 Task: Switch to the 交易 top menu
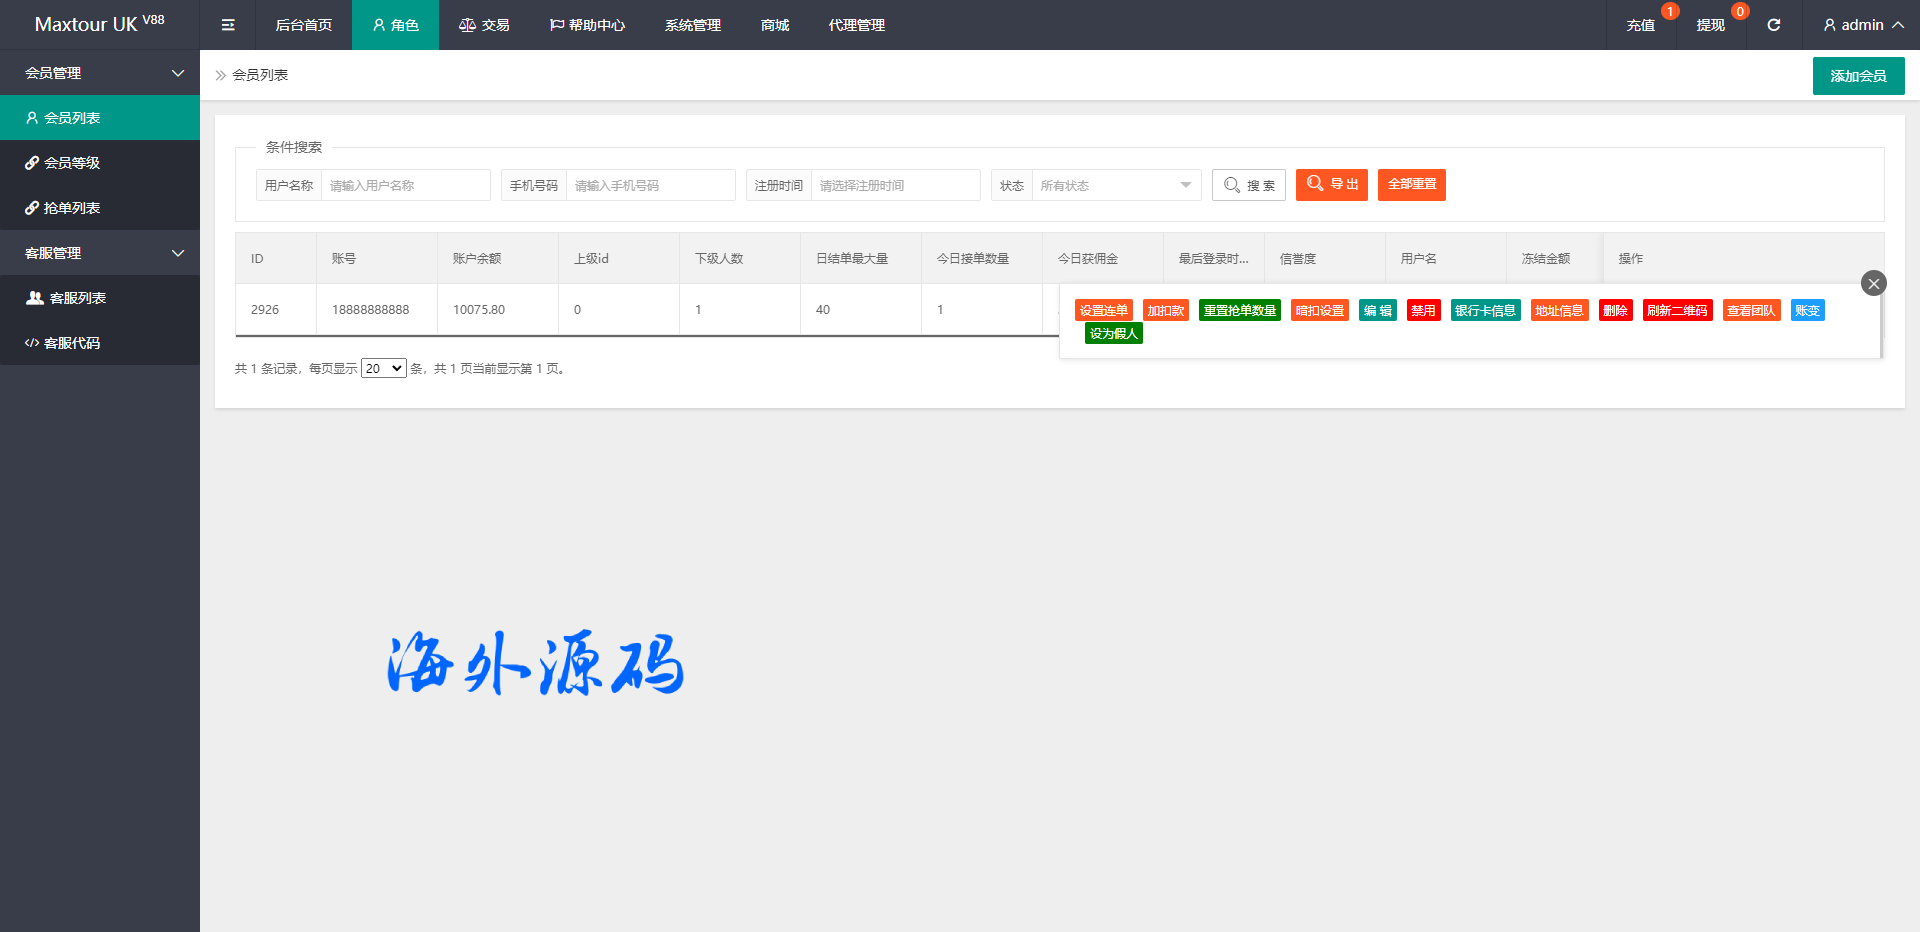pyautogui.click(x=484, y=25)
